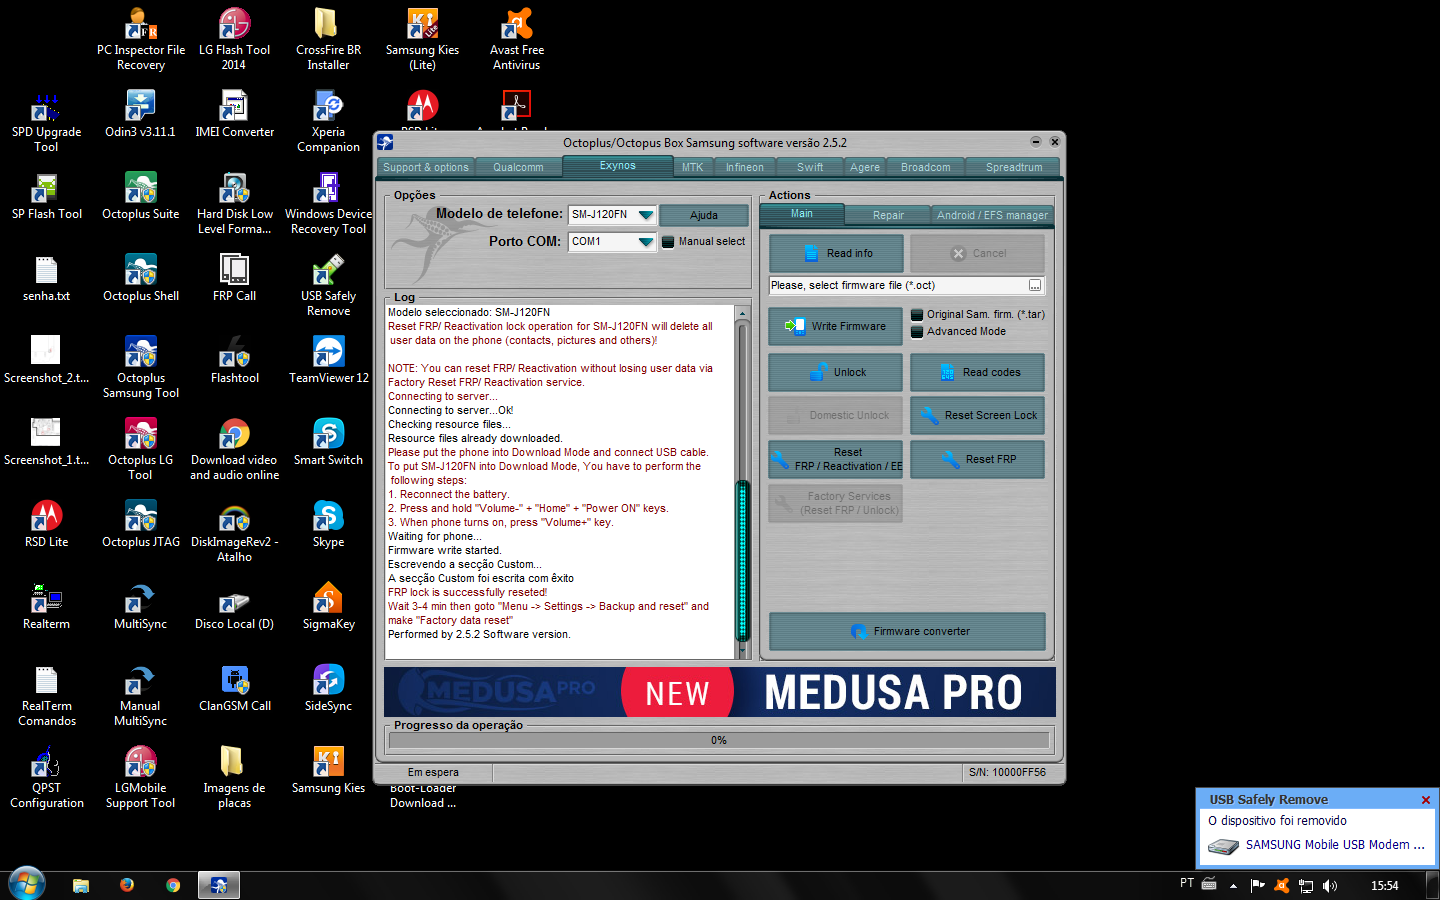Click the Log panel vertical scrollbar
This screenshot has height=900, width=1440.
(743, 480)
